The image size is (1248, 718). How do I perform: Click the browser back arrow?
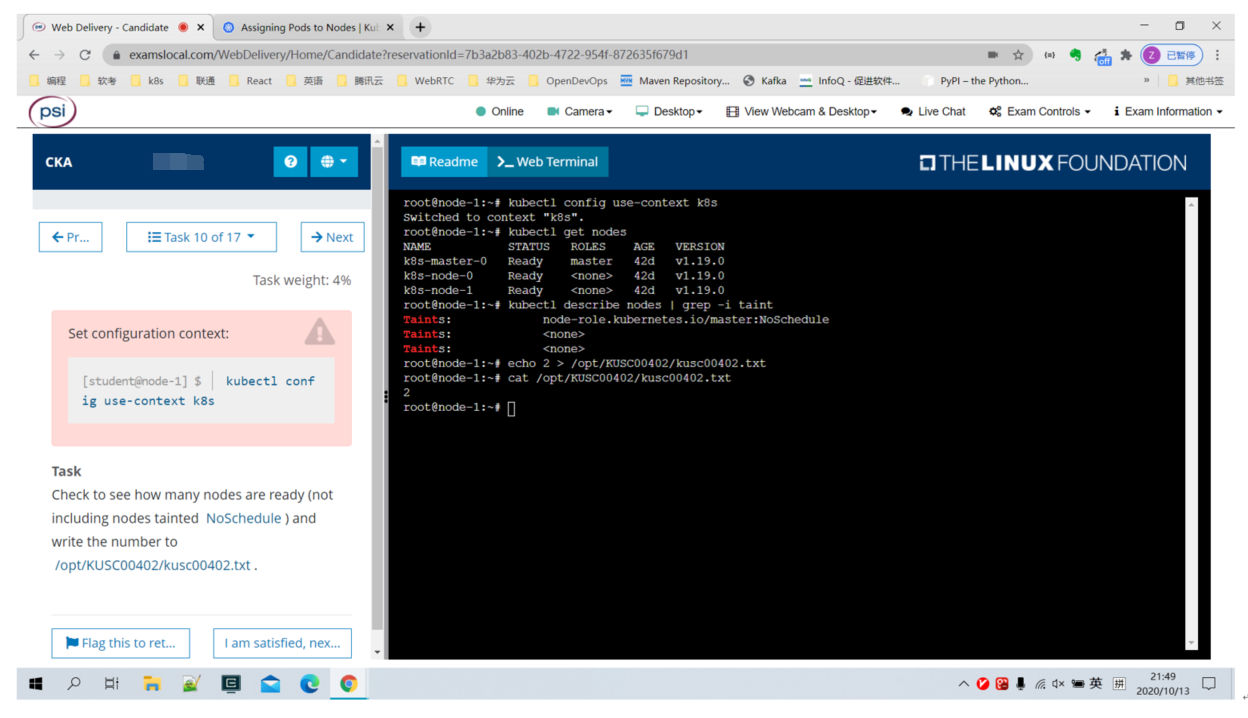(34, 55)
